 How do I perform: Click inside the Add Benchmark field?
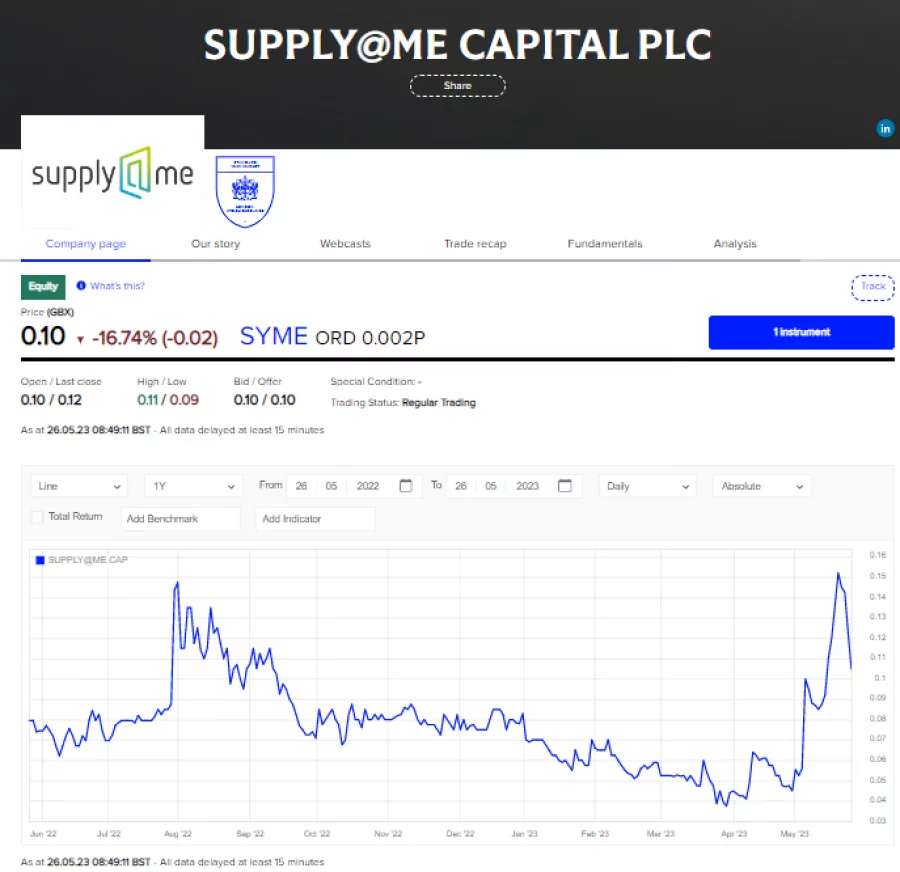(x=180, y=519)
